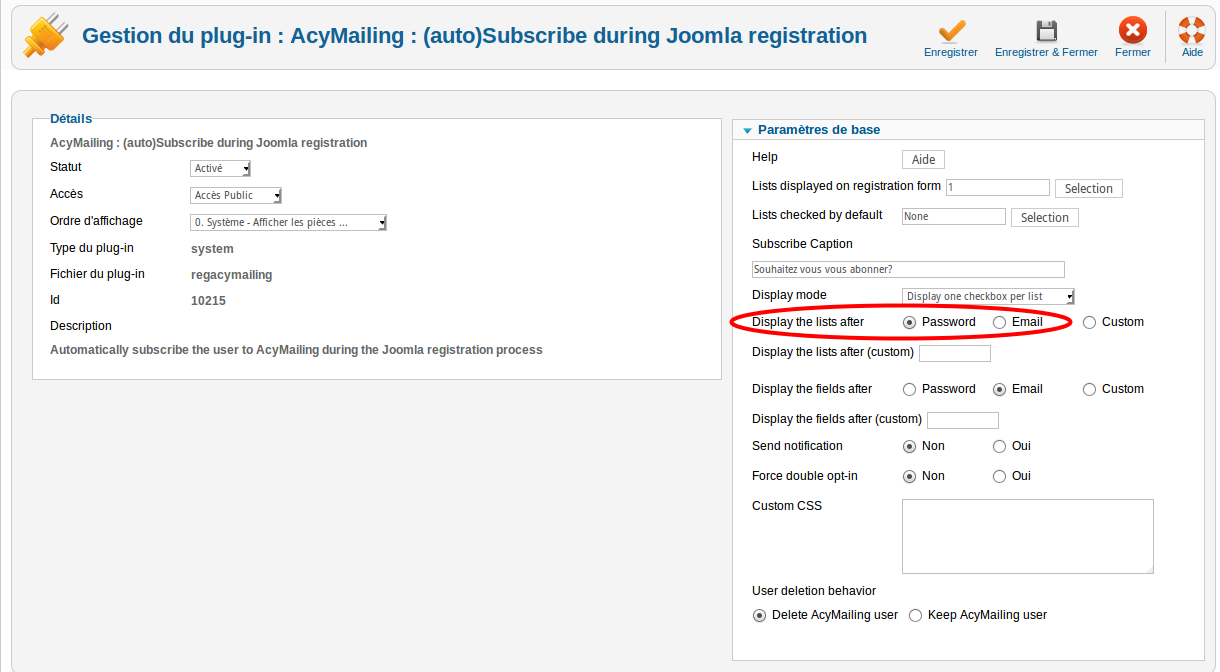
Task: Expand the Ordre d'affichage dropdown
Action: click(288, 223)
